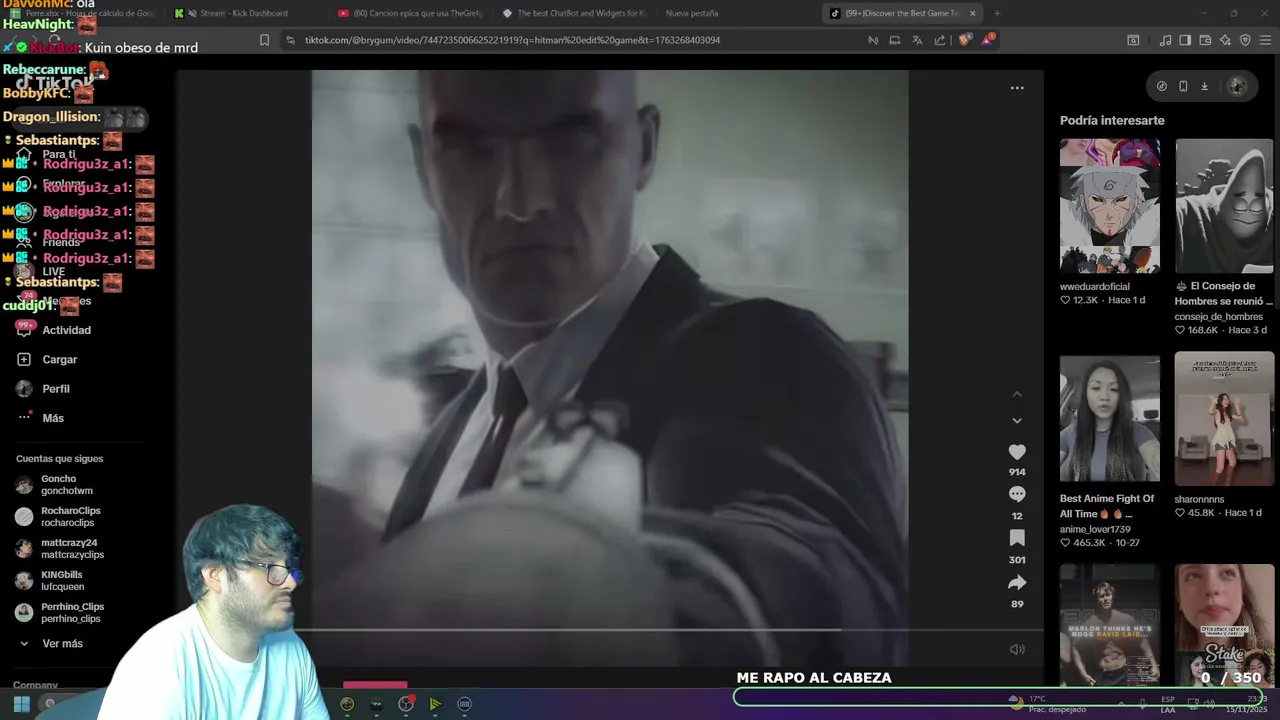Open the Brave Wallet icon
The width and height of the screenshot is (1280, 720).
click(x=1205, y=40)
